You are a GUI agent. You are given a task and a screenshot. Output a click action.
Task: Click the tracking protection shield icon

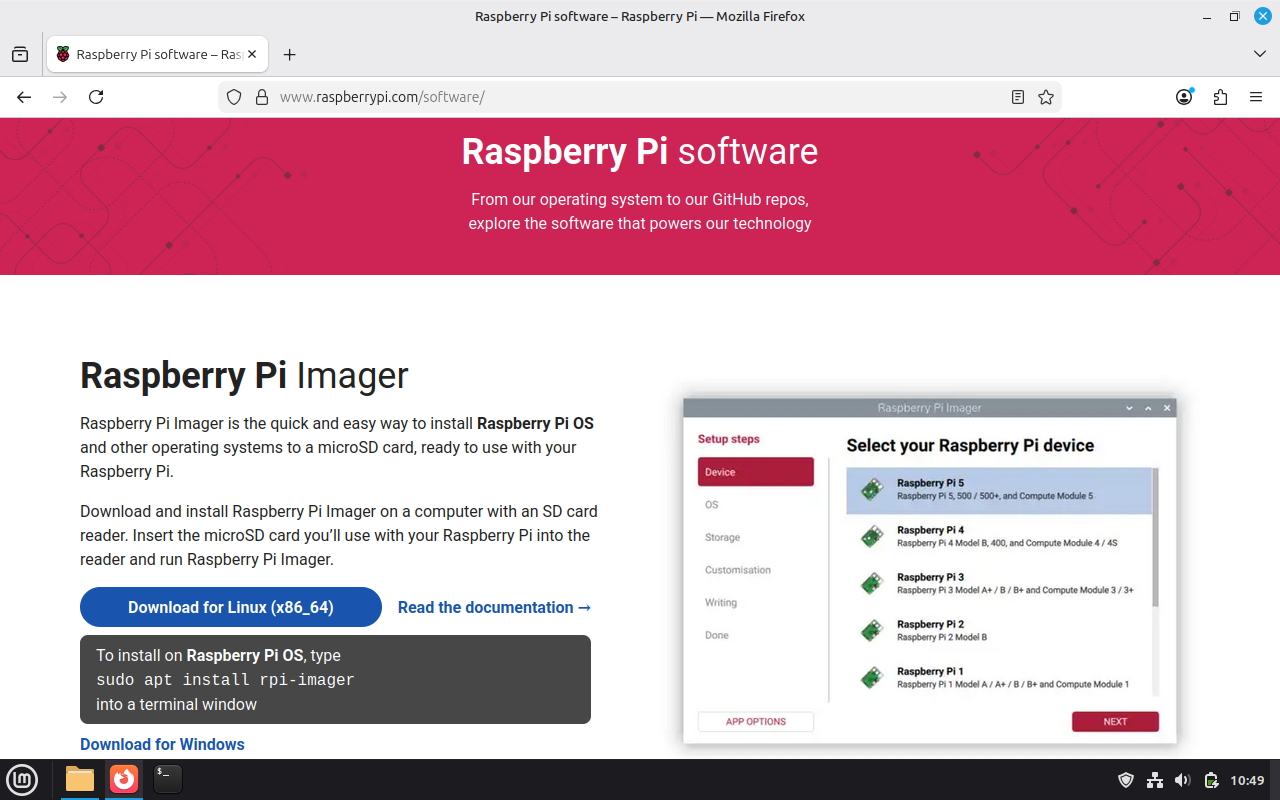[234, 97]
